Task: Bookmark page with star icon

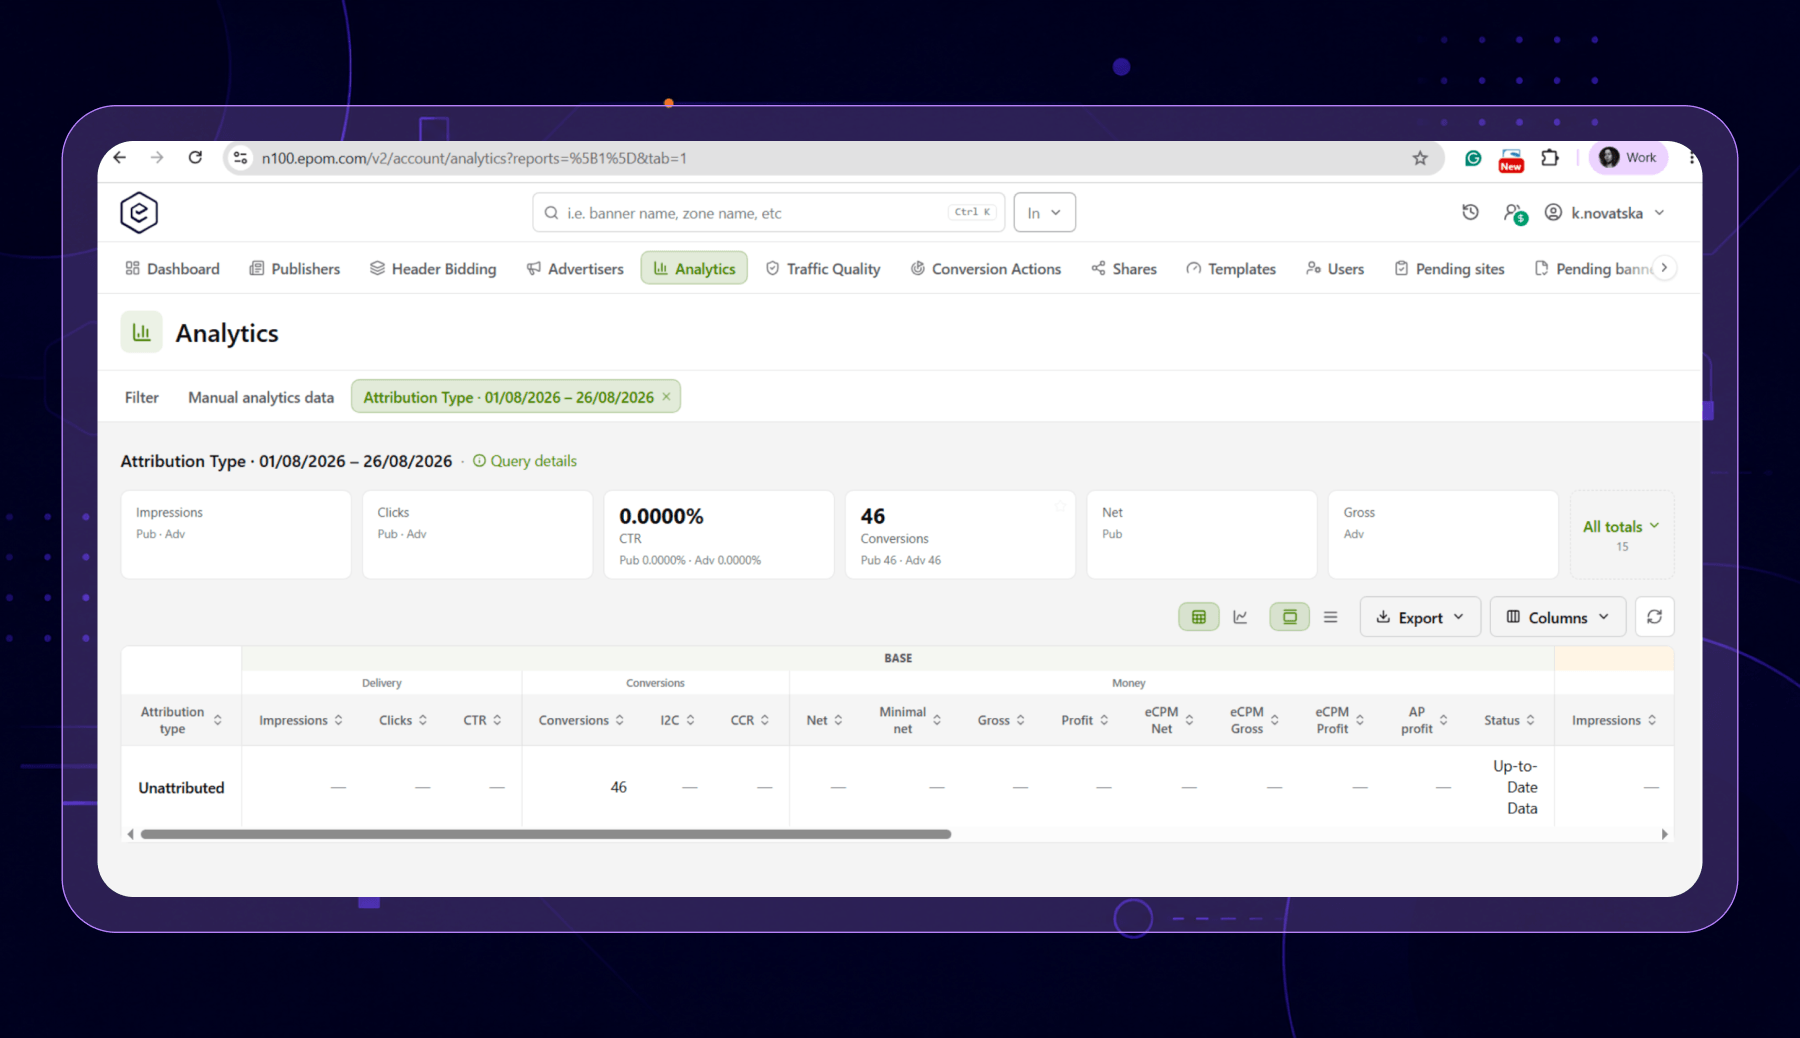Action: [x=1420, y=158]
